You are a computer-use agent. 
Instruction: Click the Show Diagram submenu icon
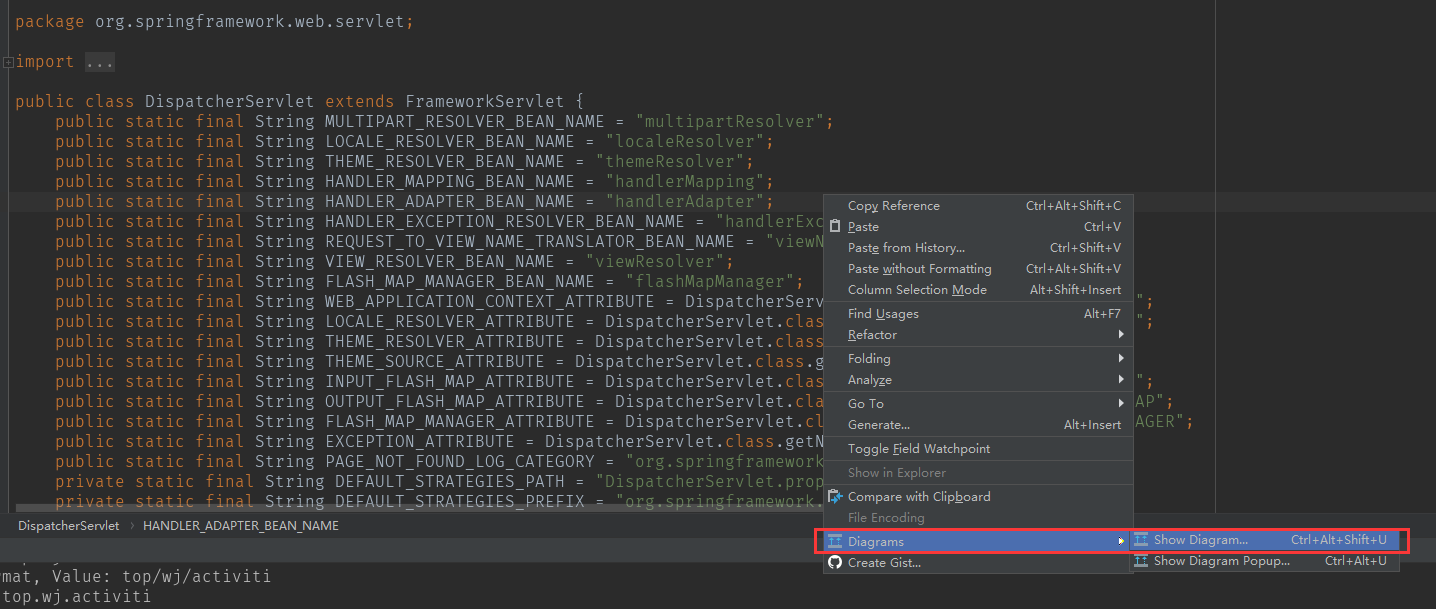click(x=1141, y=540)
